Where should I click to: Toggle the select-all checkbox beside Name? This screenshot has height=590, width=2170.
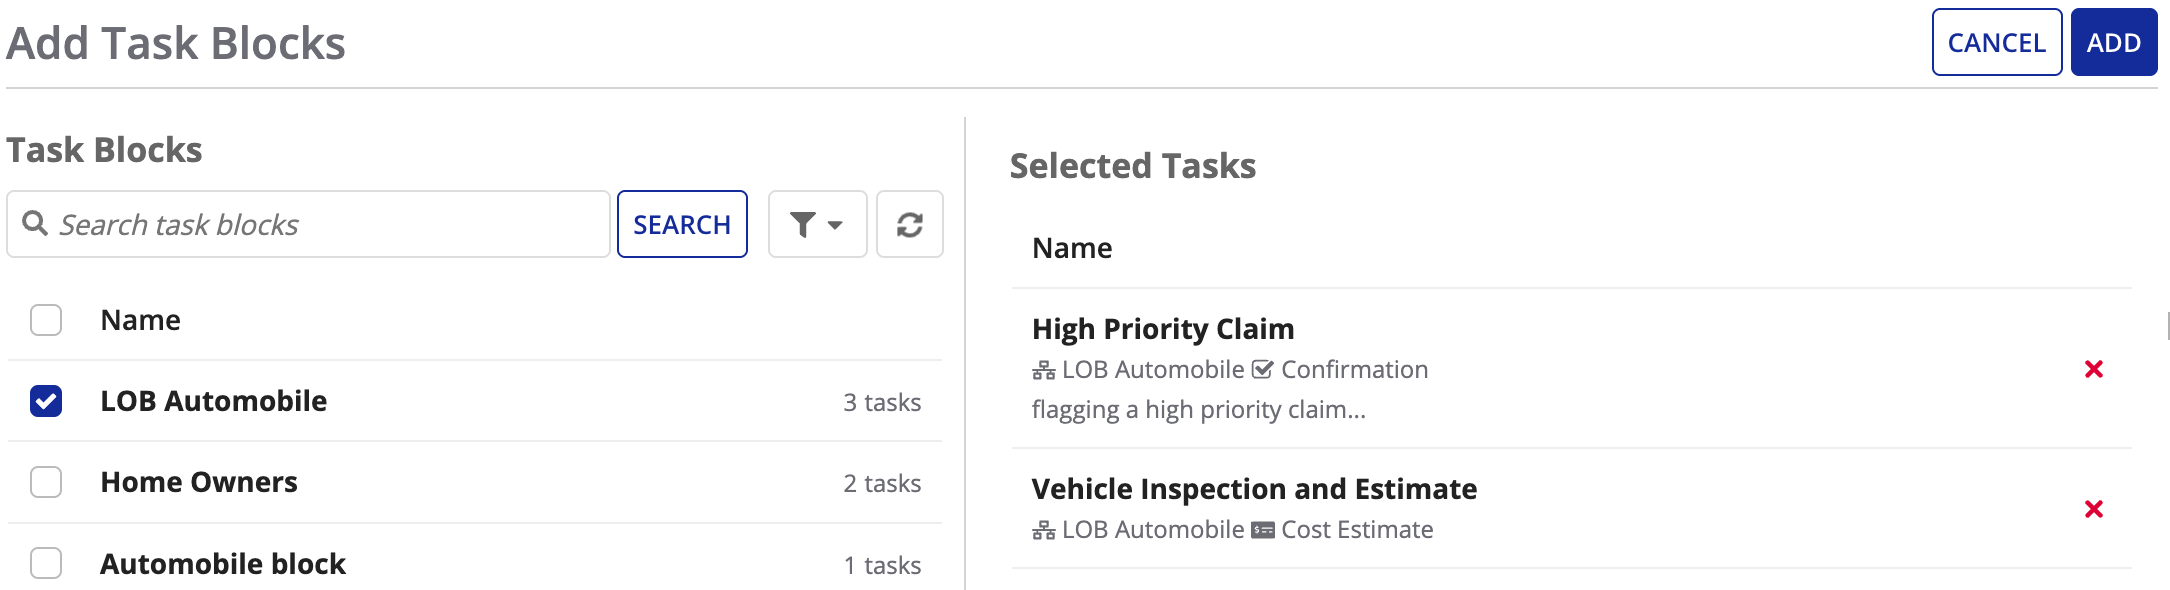click(x=46, y=320)
